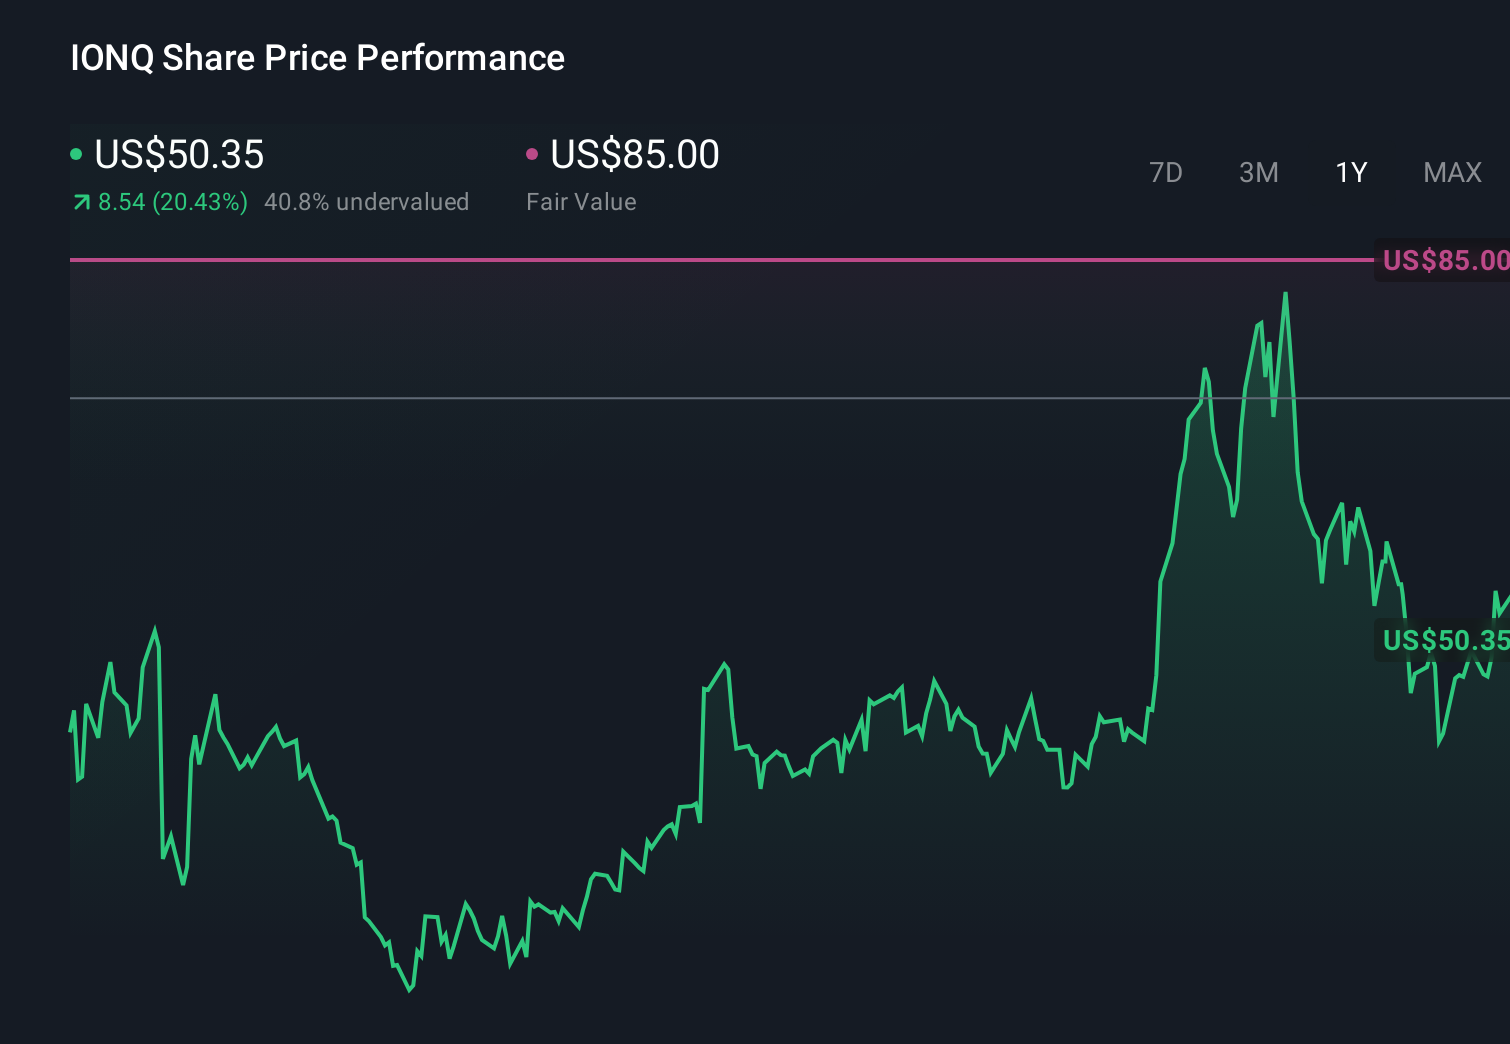Open the MAX chart view

click(x=1451, y=172)
